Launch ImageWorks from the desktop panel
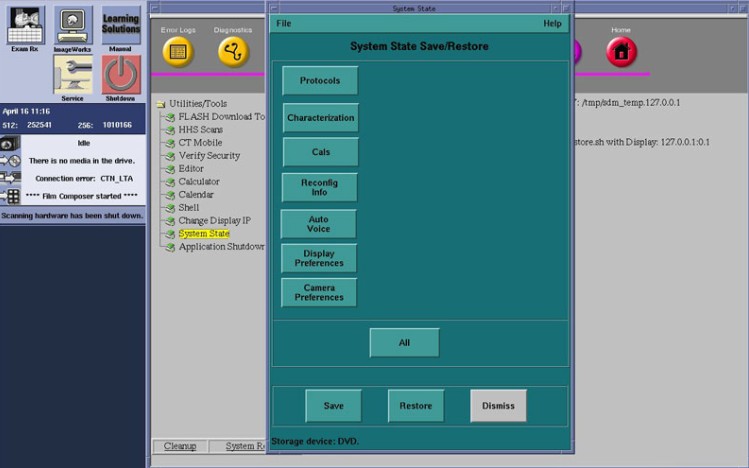The height and width of the screenshot is (468, 749). [73, 26]
